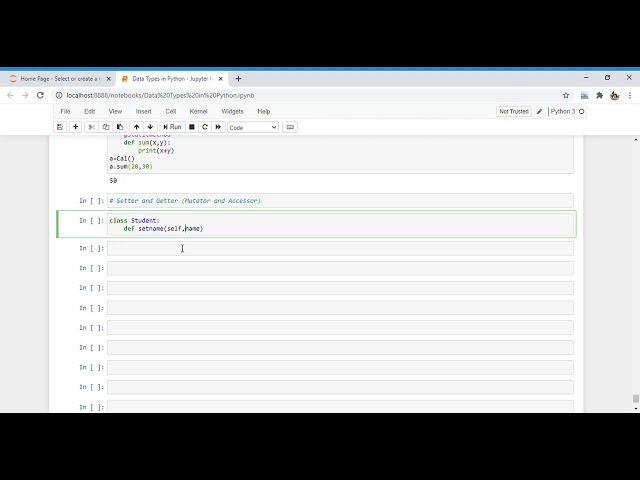Click the Python 3 kernel indicator circle
This screenshot has width=640, height=480.
point(582,111)
